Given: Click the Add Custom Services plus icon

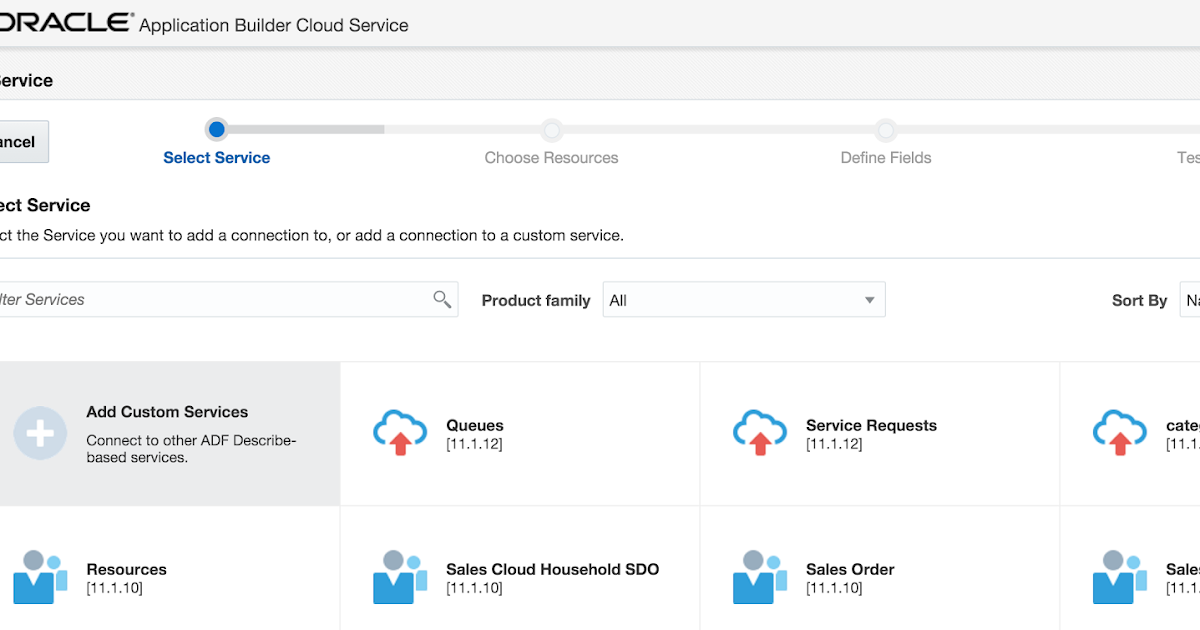Looking at the screenshot, I should (x=40, y=433).
